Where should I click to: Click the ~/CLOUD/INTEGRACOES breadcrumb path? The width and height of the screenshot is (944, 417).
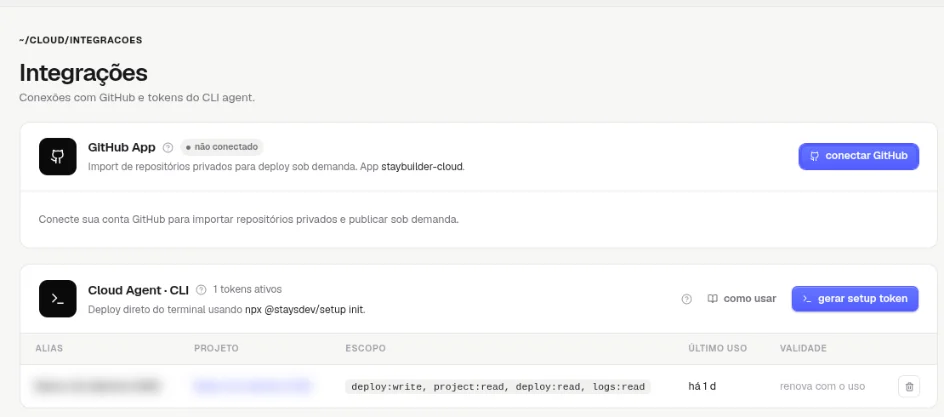[81, 40]
